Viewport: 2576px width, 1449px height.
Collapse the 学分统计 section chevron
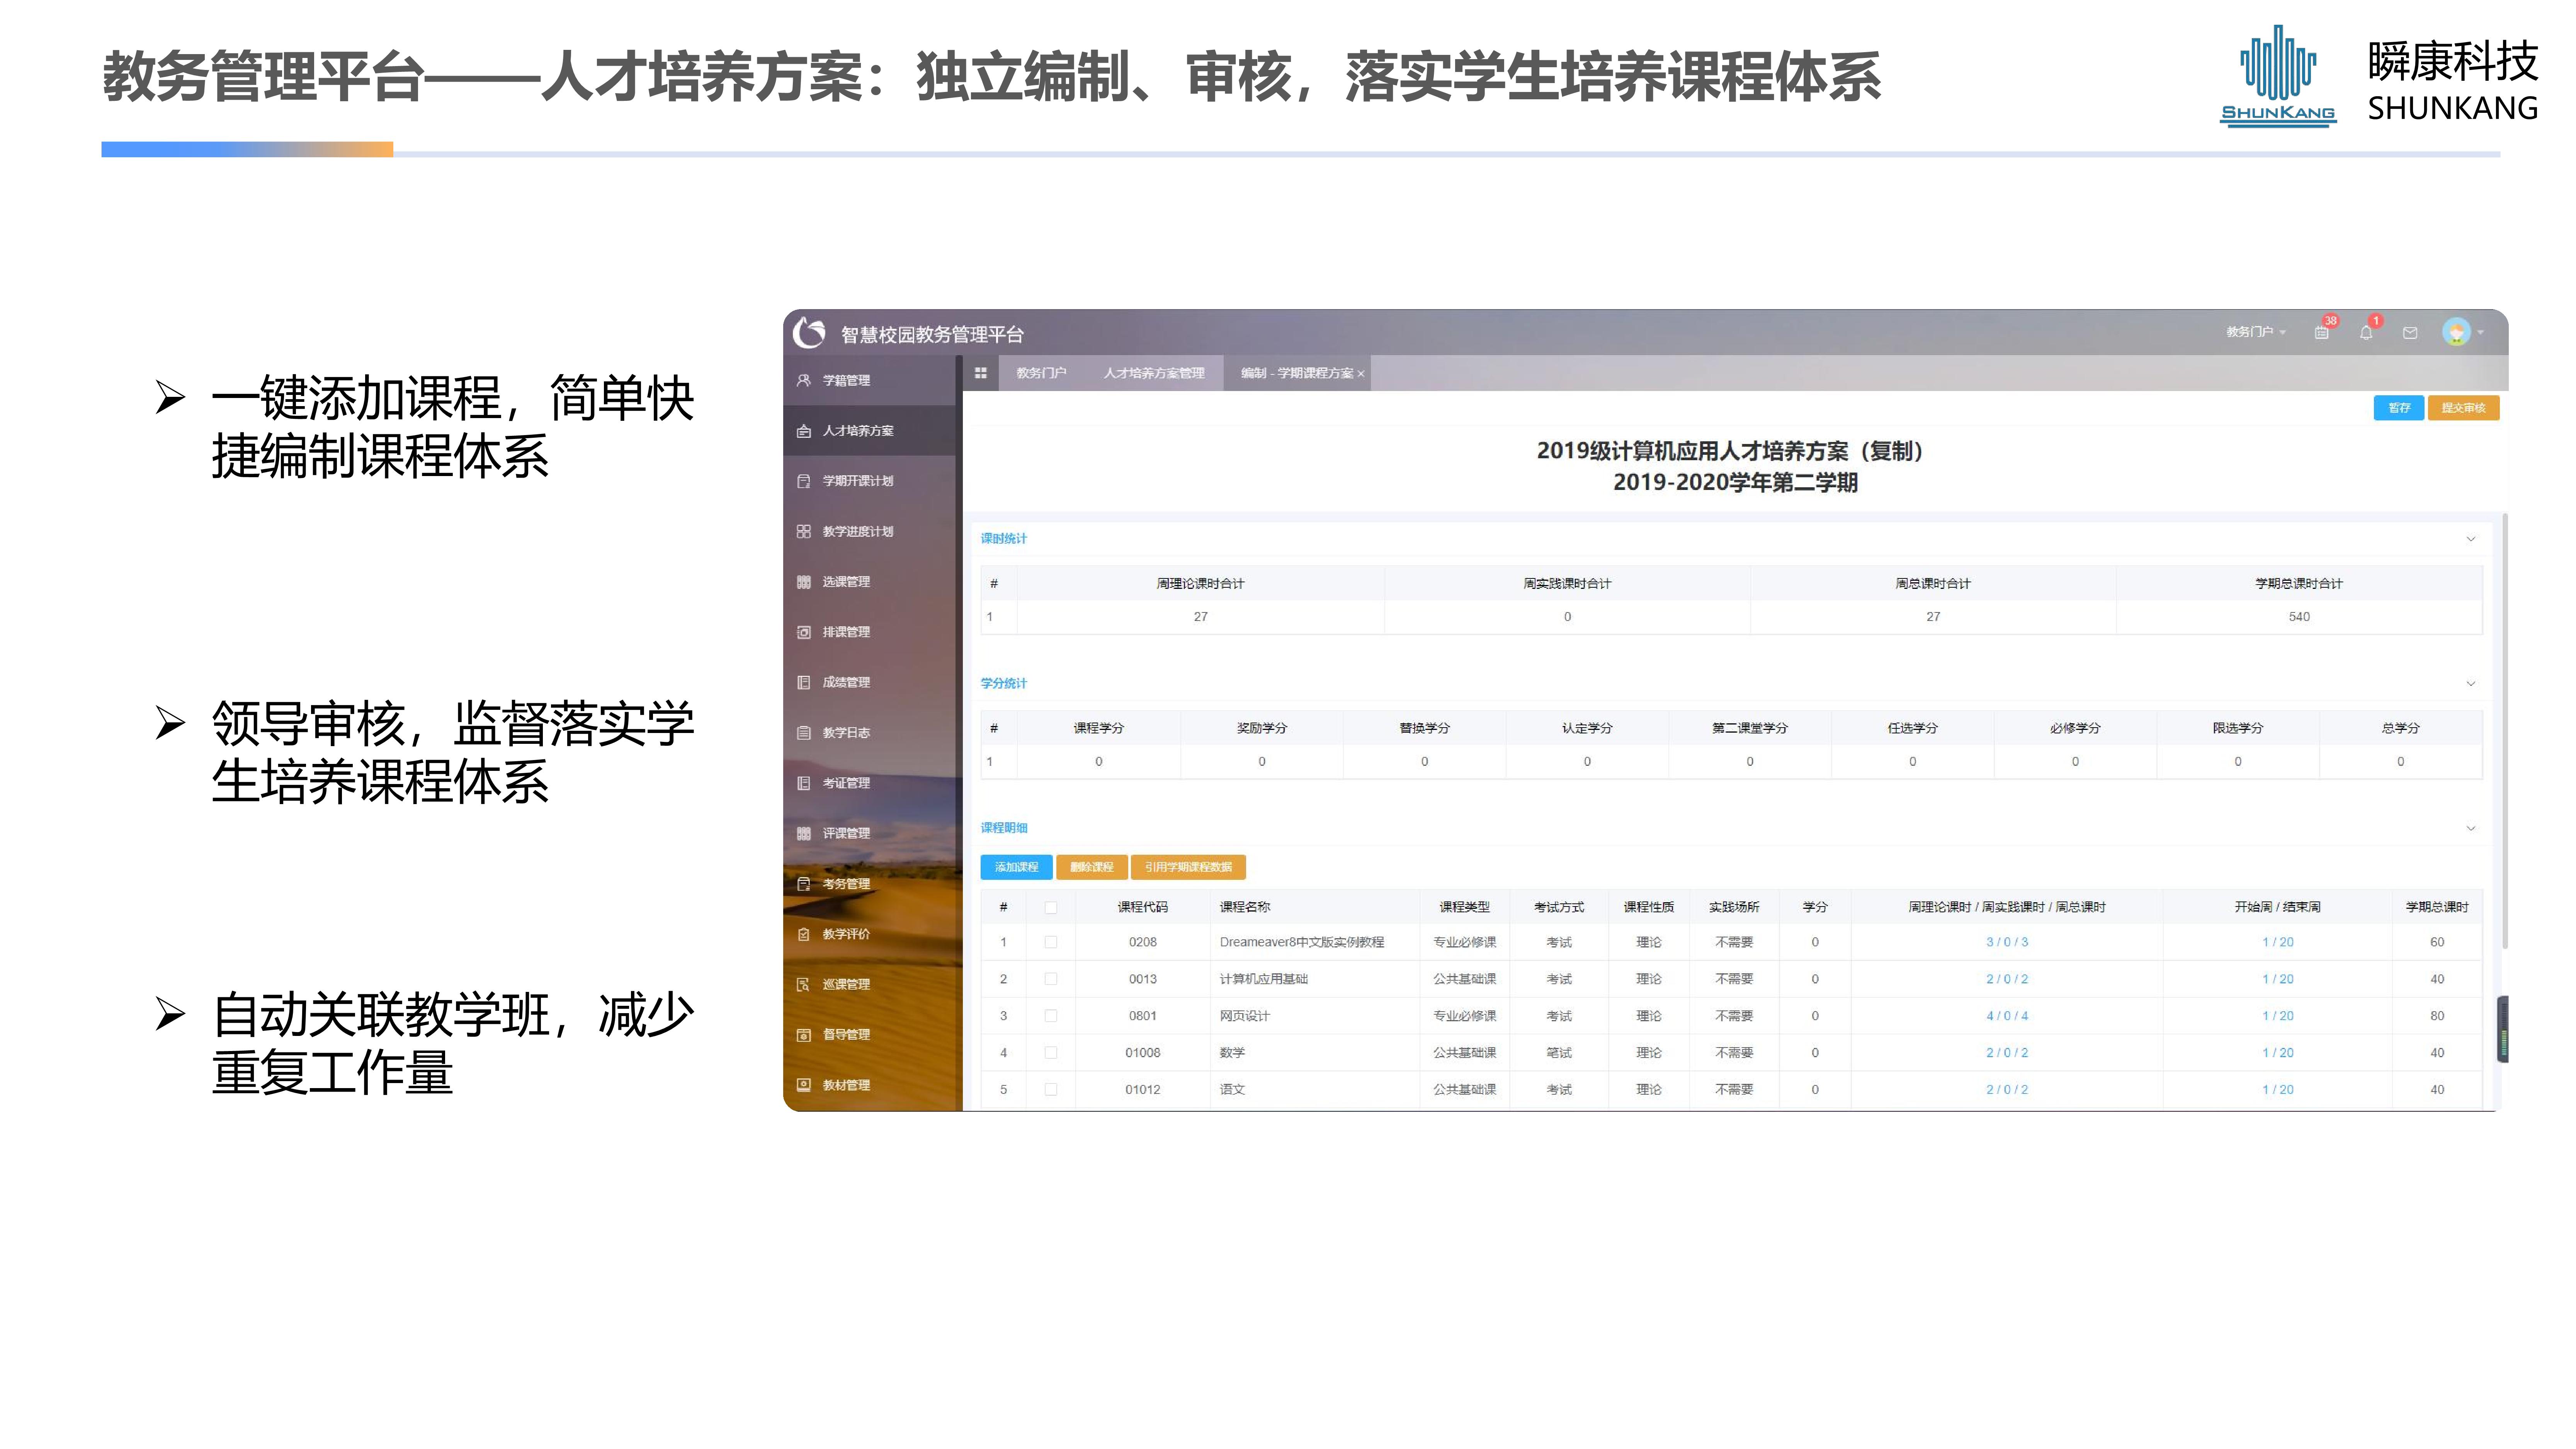point(2471,684)
